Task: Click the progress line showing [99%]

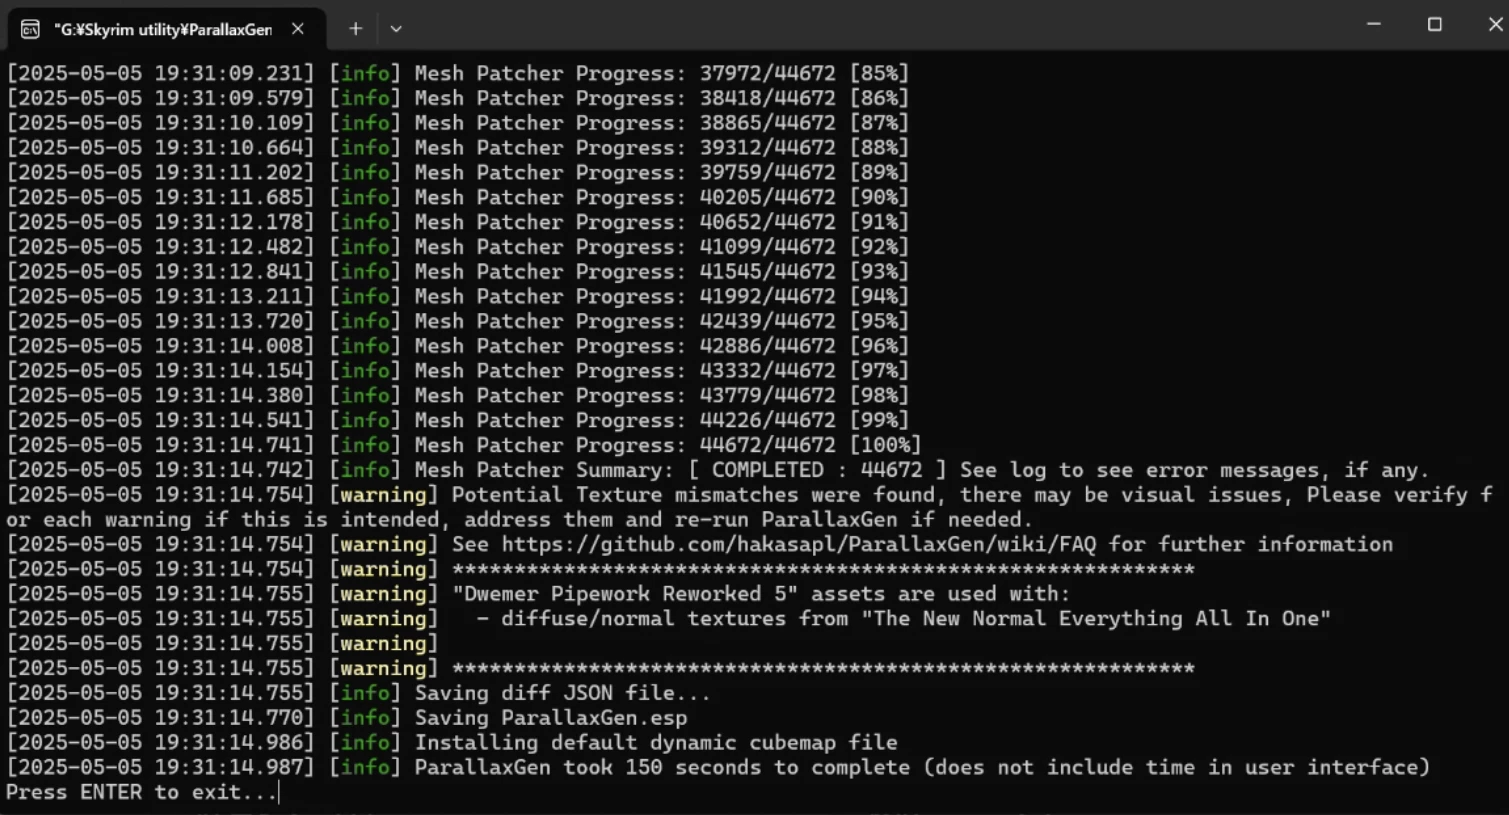Action: click(457, 420)
